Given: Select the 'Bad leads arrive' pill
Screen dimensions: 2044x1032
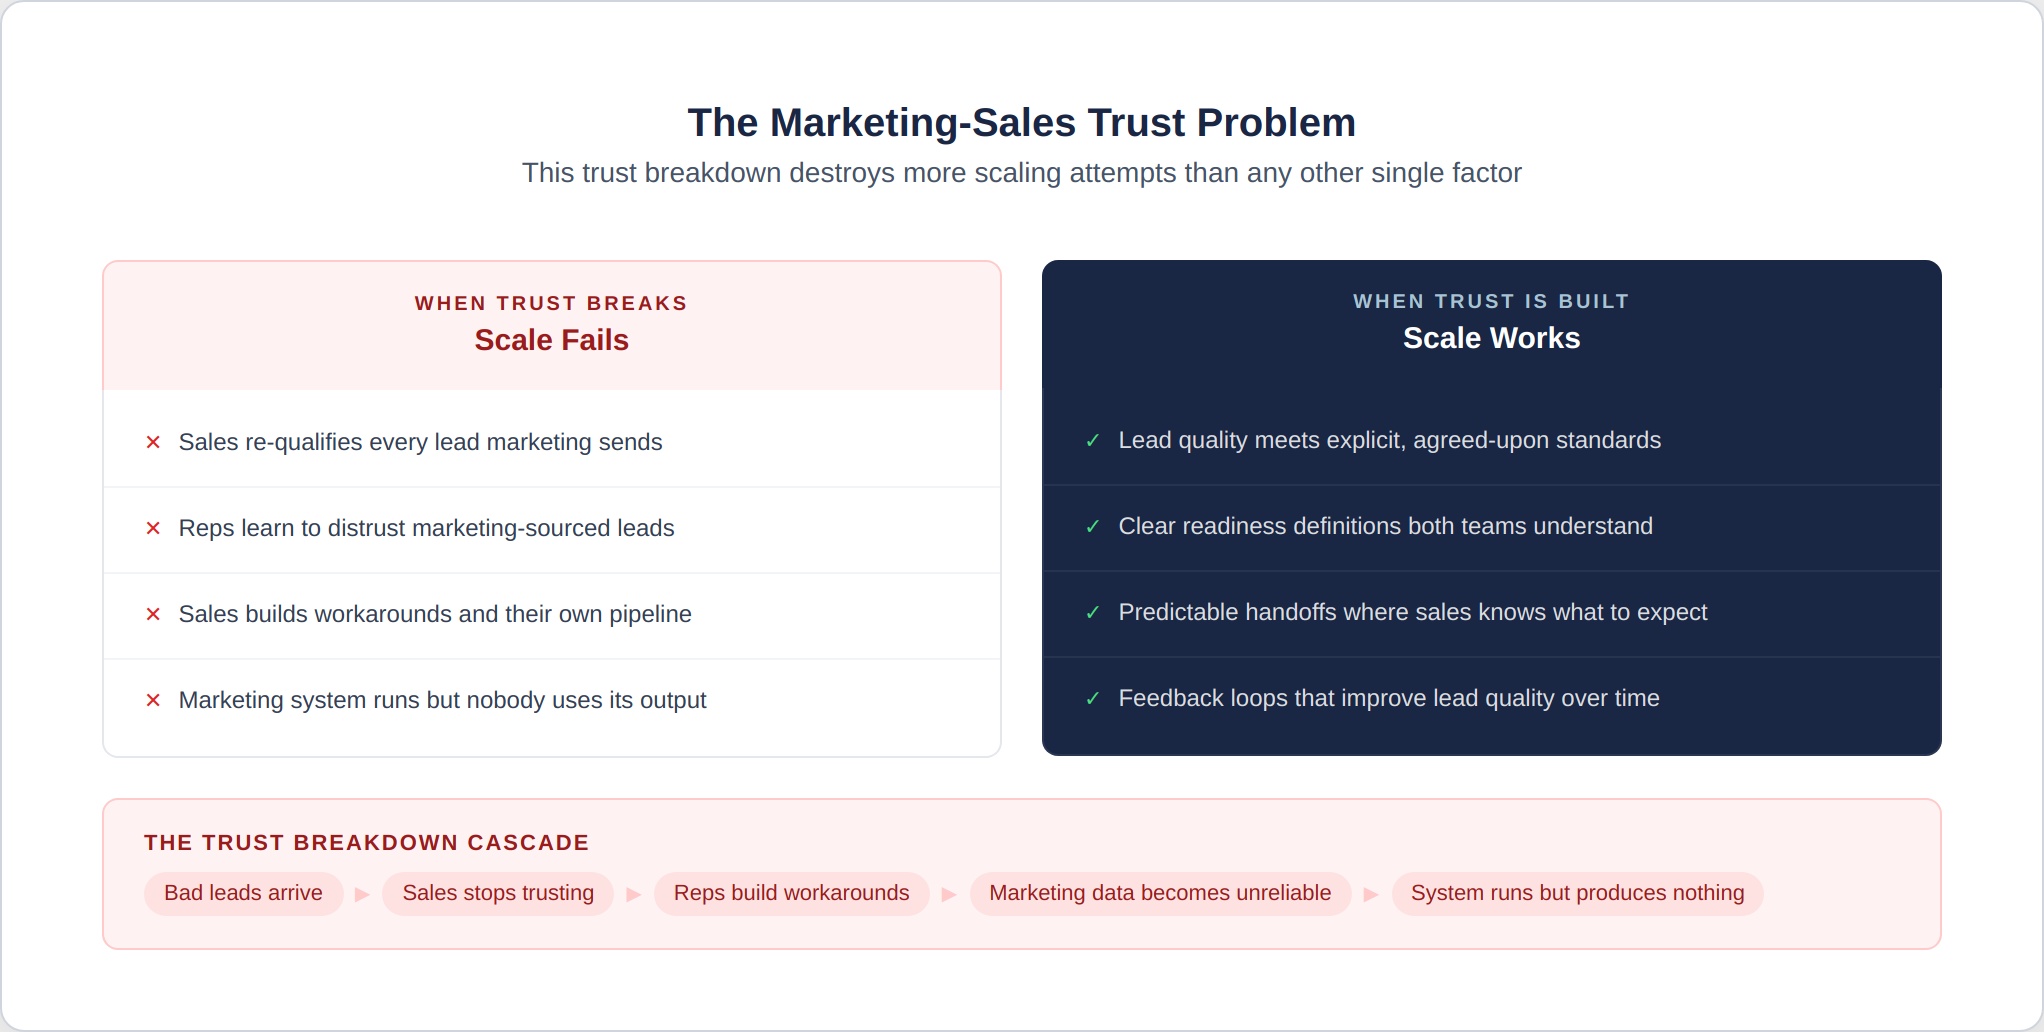Looking at the screenshot, I should [x=243, y=893].
